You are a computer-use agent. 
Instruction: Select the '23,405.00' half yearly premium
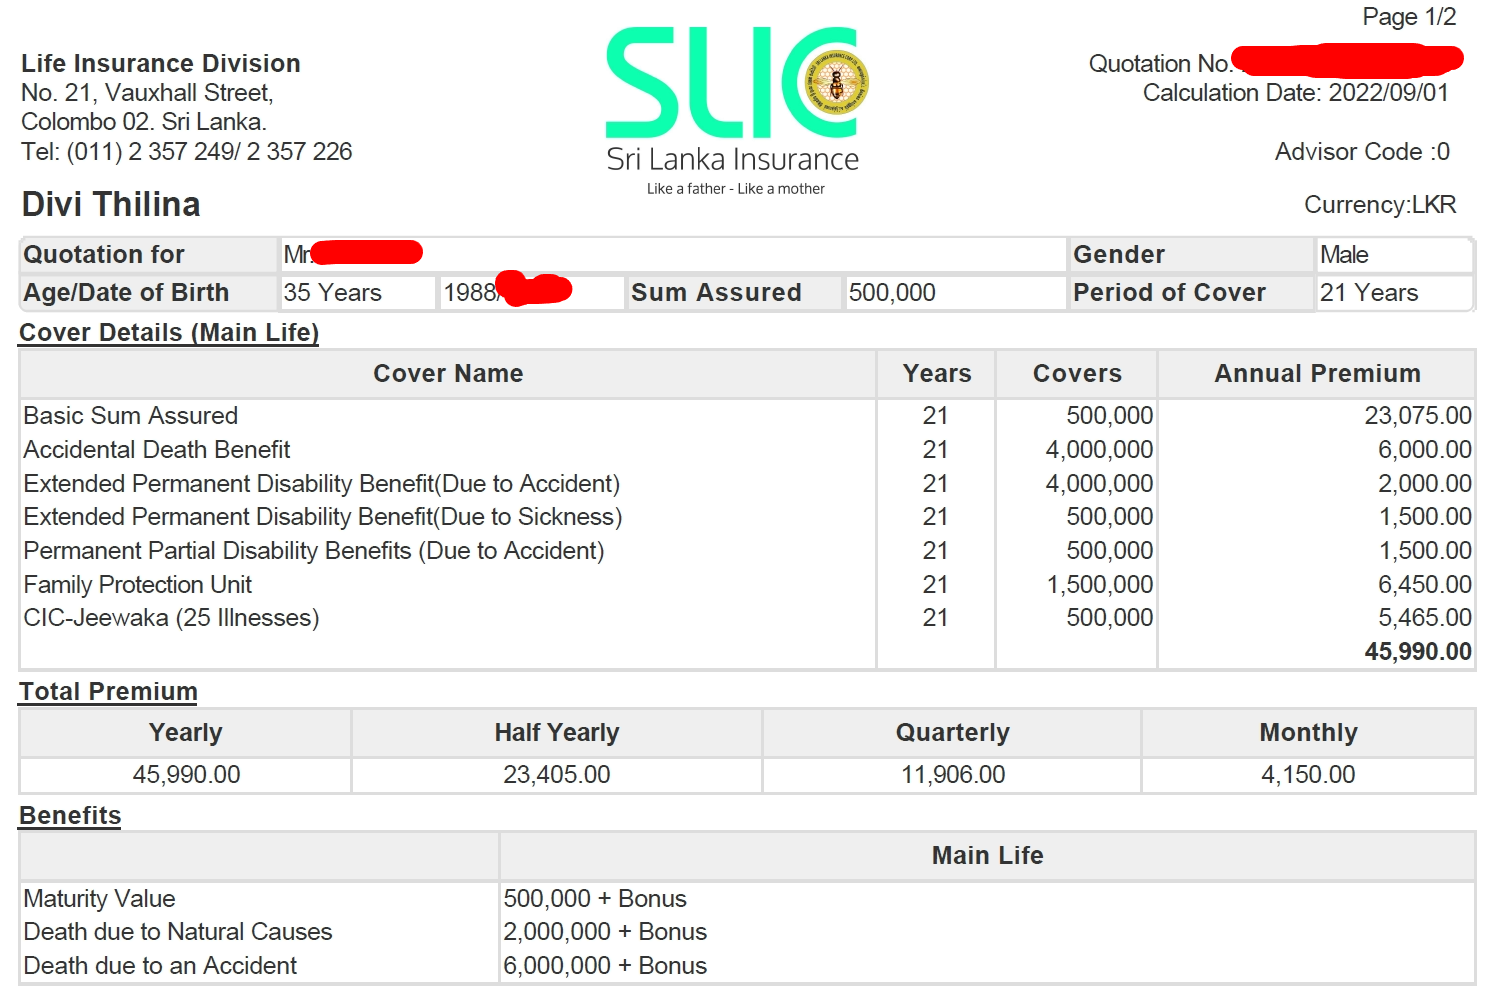point(557,775)
